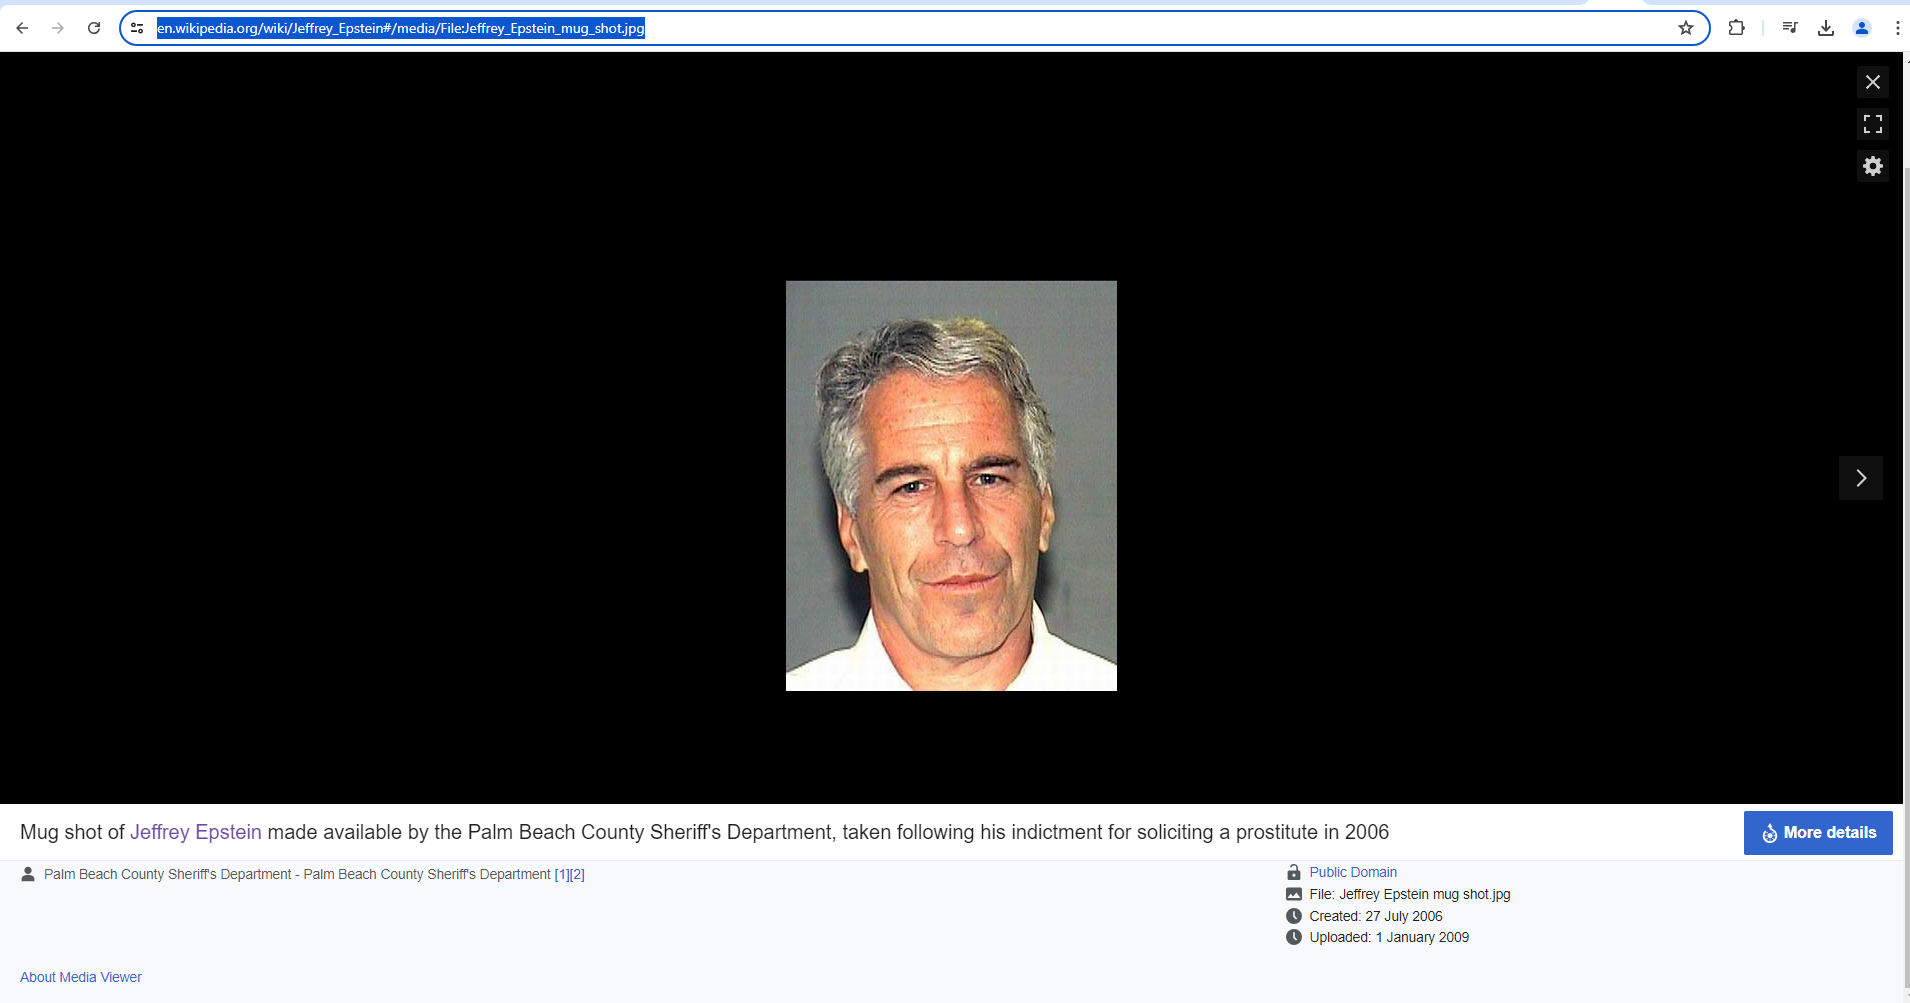Open the Jeffrey Epstein link in caption
Screen dimensions: 1910x1003
point(195,832)
